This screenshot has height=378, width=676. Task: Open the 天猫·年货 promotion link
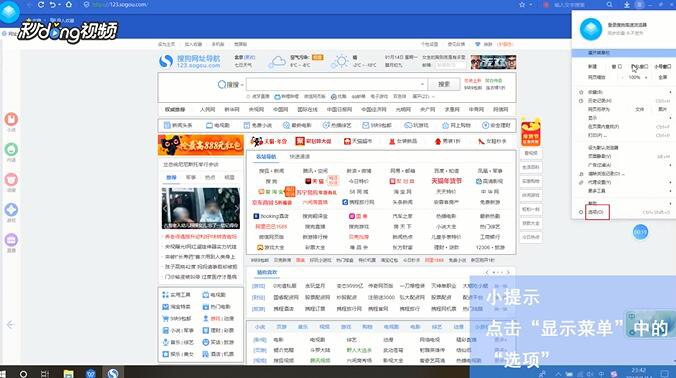click(269, 141)
